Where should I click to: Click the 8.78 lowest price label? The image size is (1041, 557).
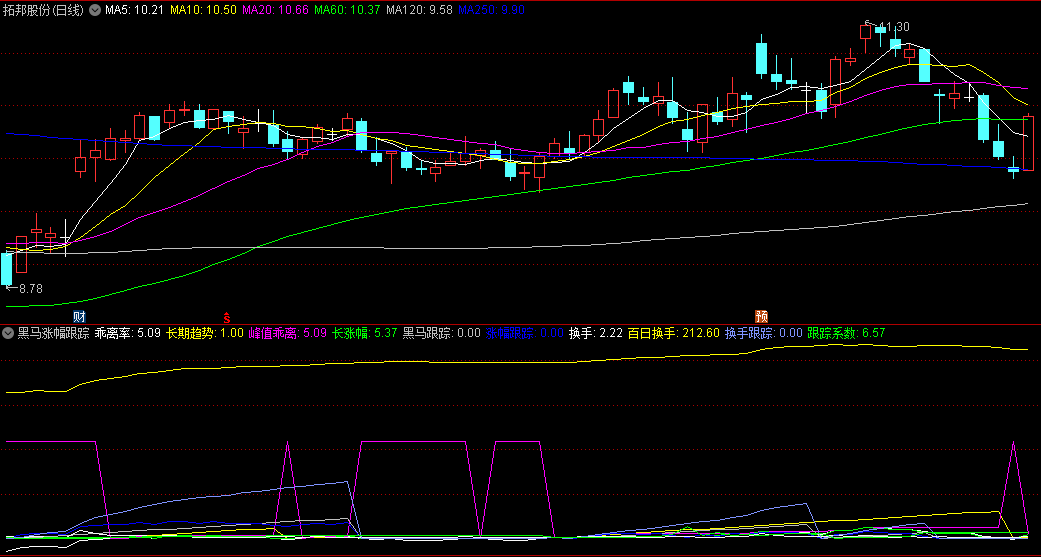pos(31,289)
